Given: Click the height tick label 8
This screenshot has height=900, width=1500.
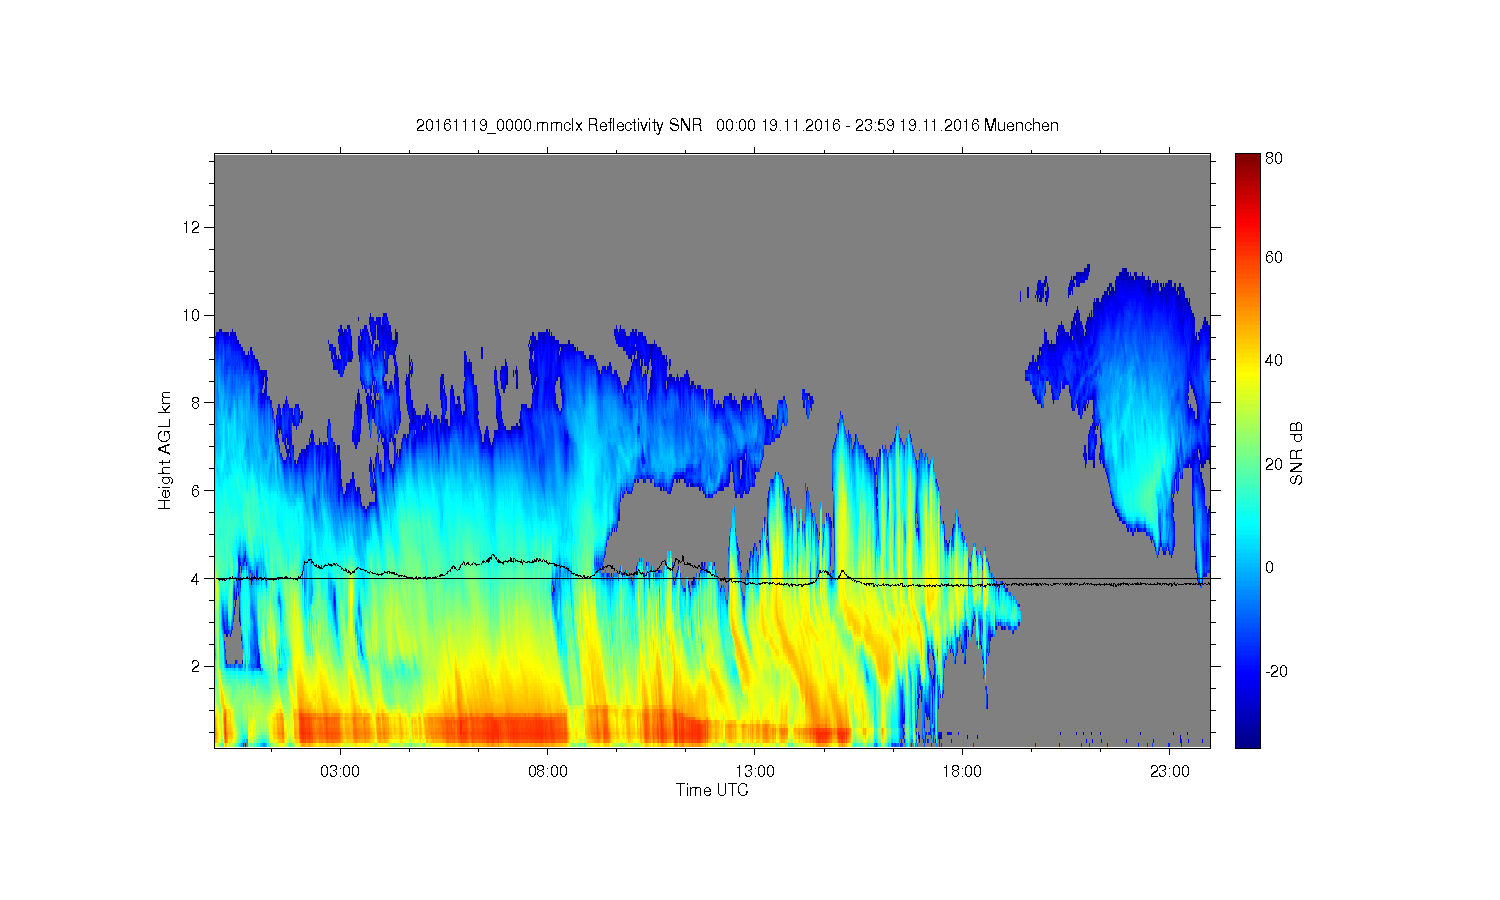Looking at the screenshot, I should click(196, 403).
